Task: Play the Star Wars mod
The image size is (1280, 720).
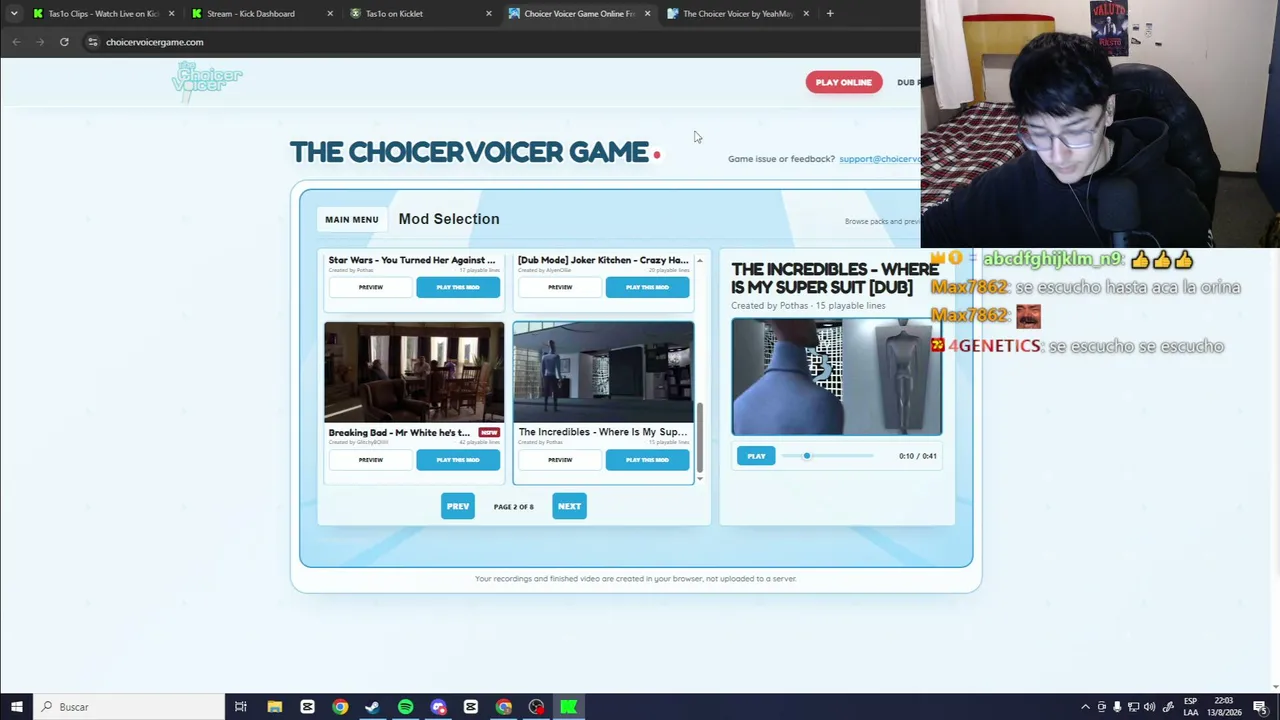Action: point(458,287)
